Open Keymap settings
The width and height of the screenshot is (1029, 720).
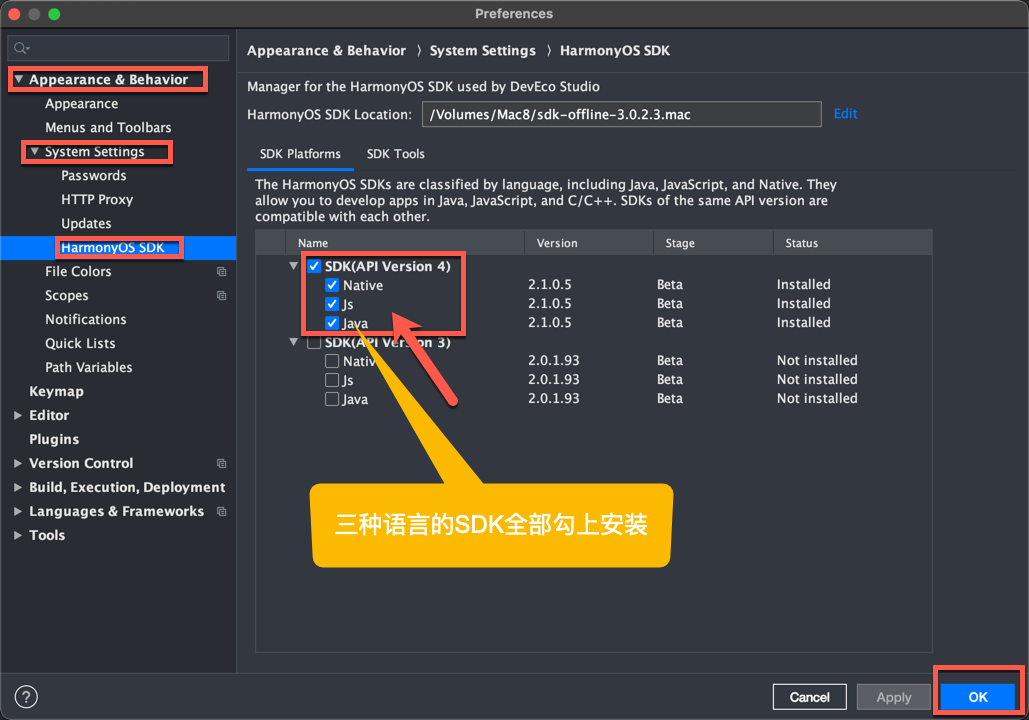[56, 391]
